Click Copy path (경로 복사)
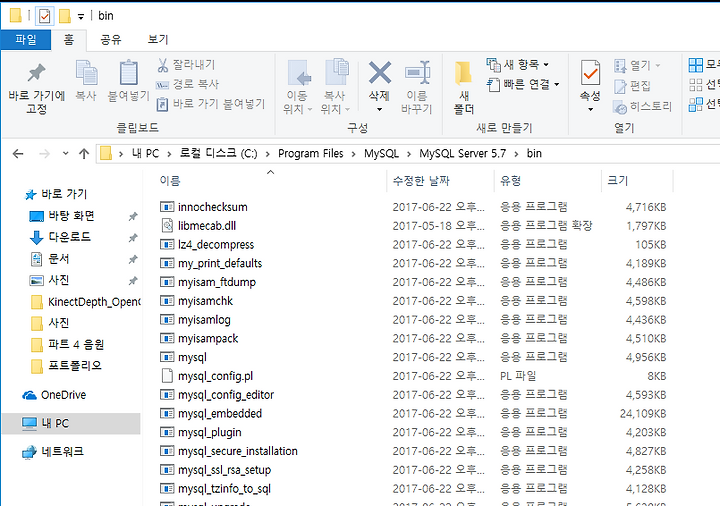This screenshot has width=720, height=506. [188, 84]
